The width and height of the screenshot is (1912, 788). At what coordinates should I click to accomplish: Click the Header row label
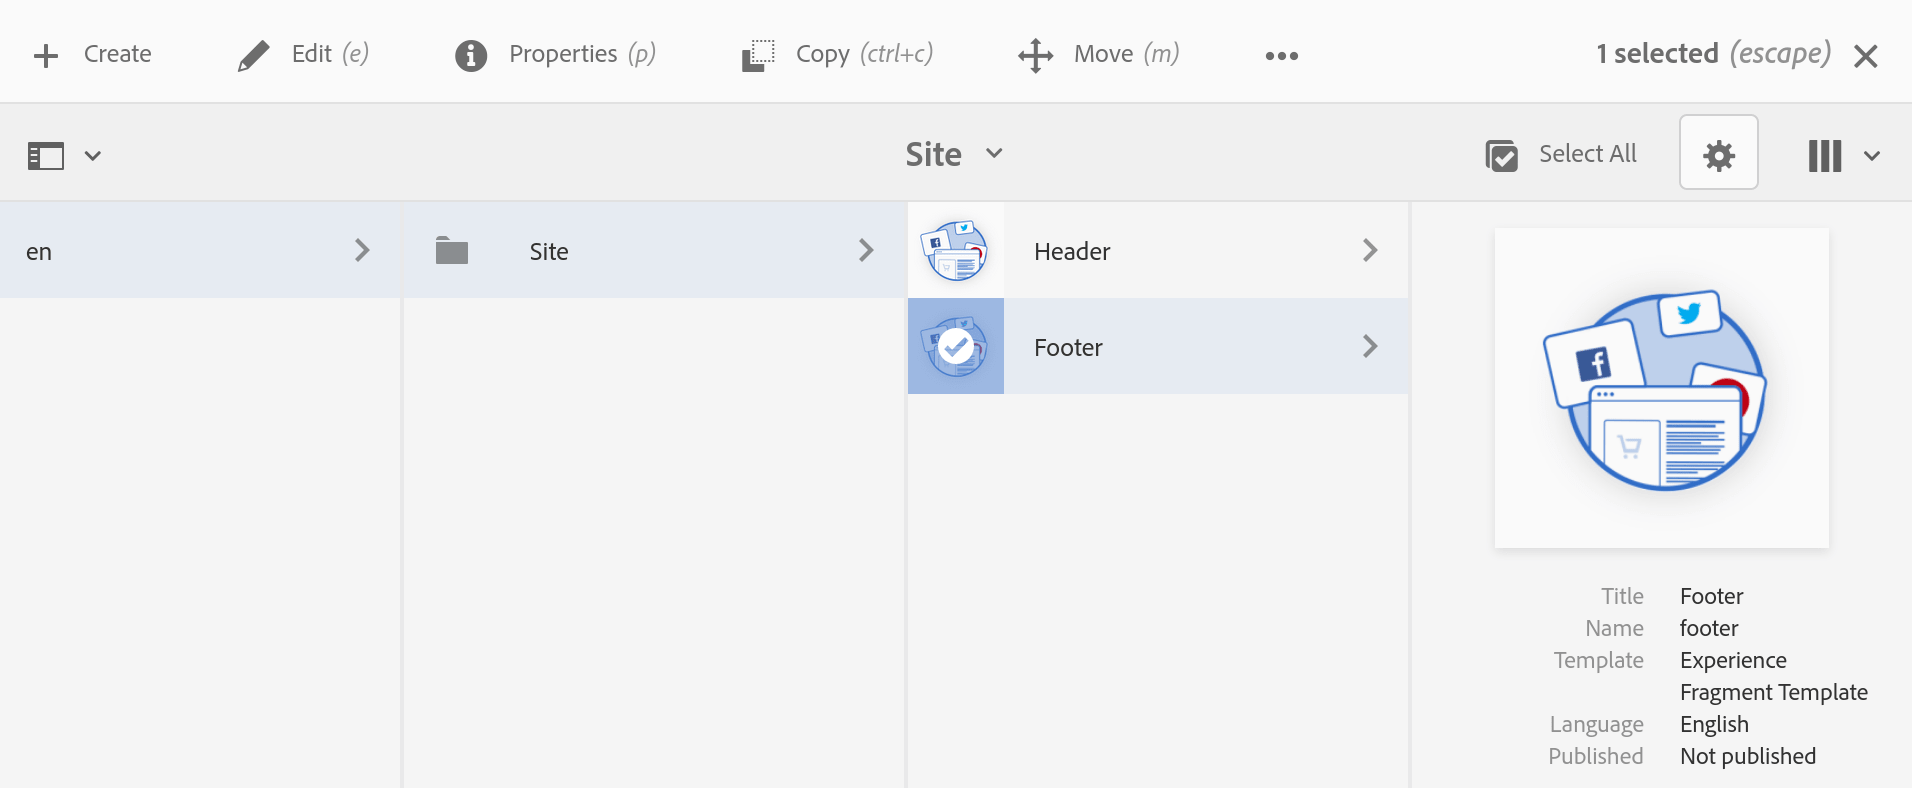click(1072, 252)
